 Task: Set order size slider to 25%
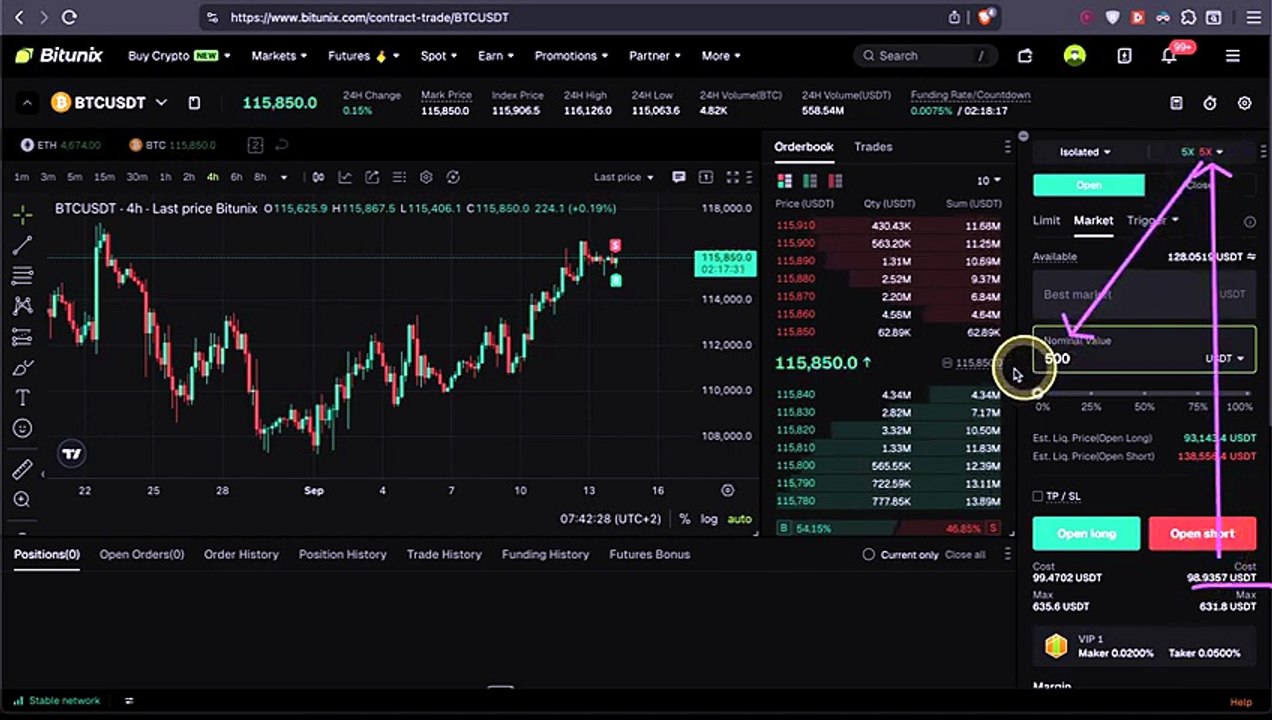click(x=1091, y=395)
